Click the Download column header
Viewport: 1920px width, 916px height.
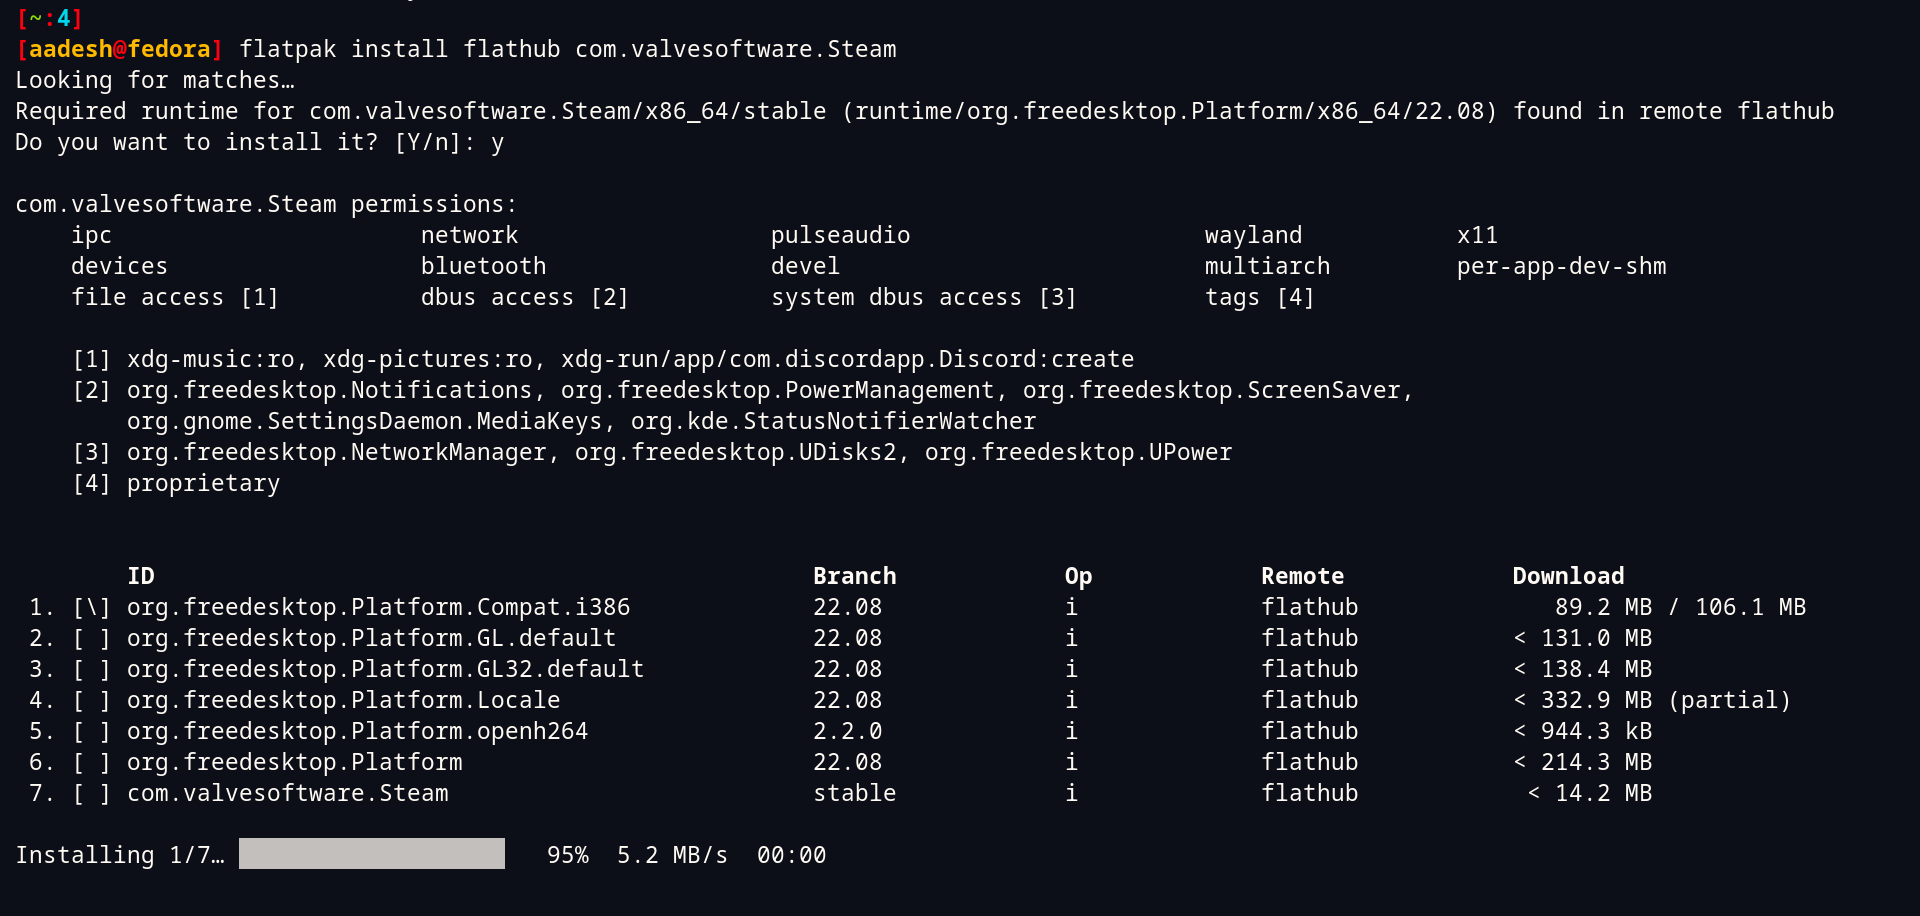point(1568,576)
